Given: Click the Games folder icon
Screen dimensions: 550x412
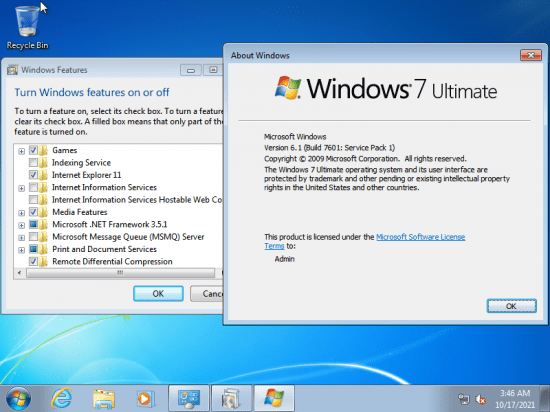Looking at the screenshot, I should (x=43, y=150).
